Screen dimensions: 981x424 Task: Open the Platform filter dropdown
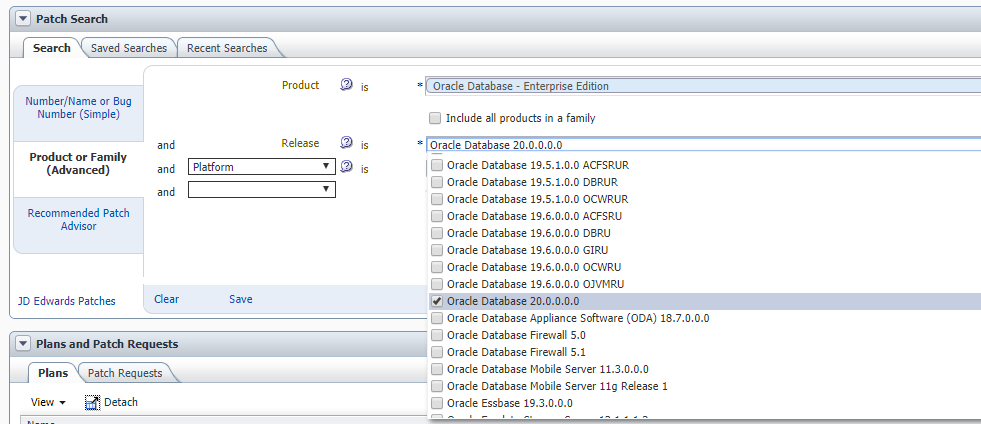(262, 167)
